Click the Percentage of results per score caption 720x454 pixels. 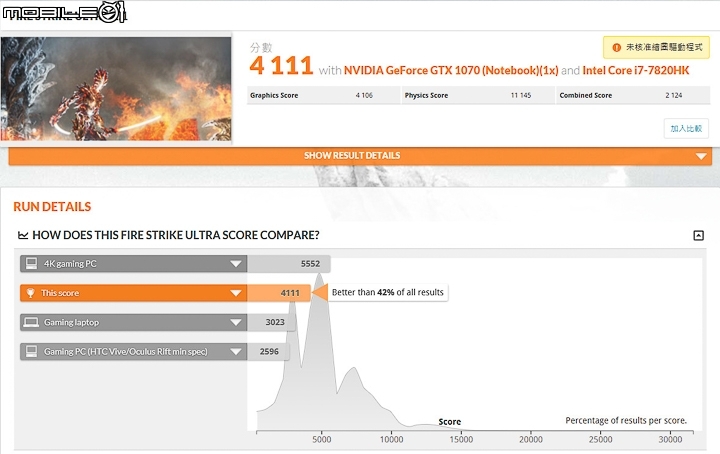(x=626, y=421)
